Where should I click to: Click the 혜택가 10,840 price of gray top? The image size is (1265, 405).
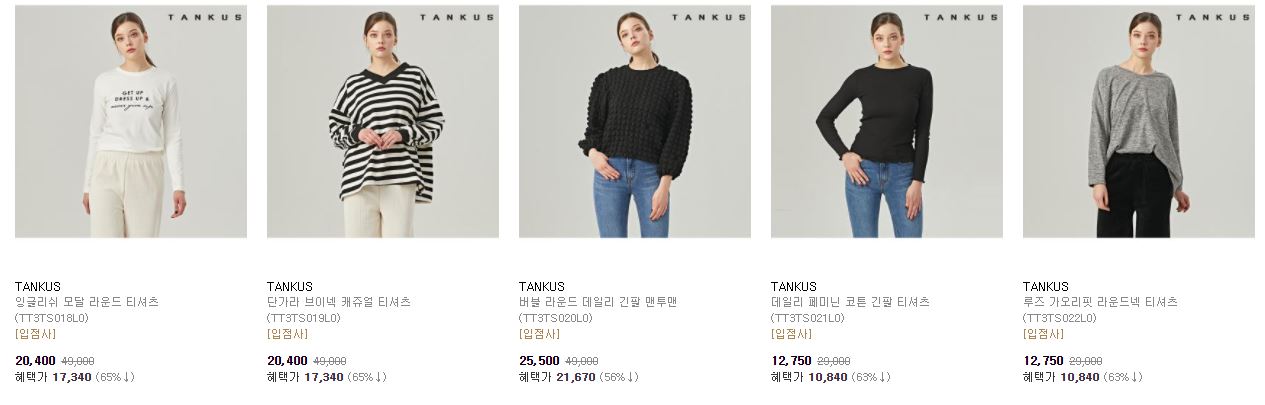pos(1061,377)
